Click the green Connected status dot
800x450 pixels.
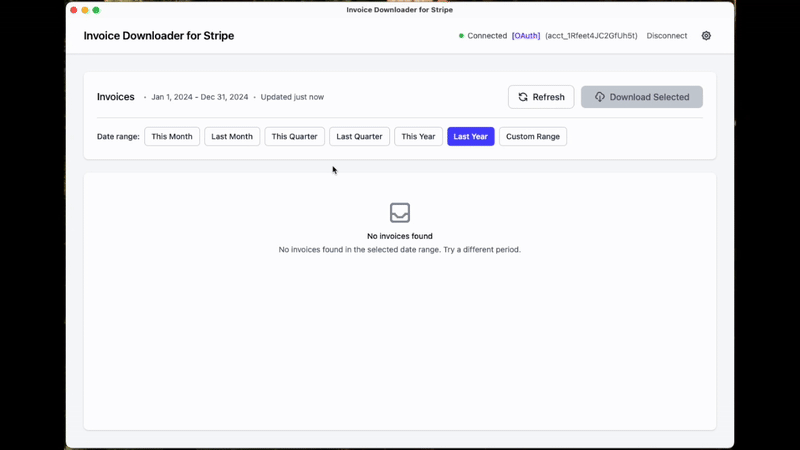[x=461, y=36]
